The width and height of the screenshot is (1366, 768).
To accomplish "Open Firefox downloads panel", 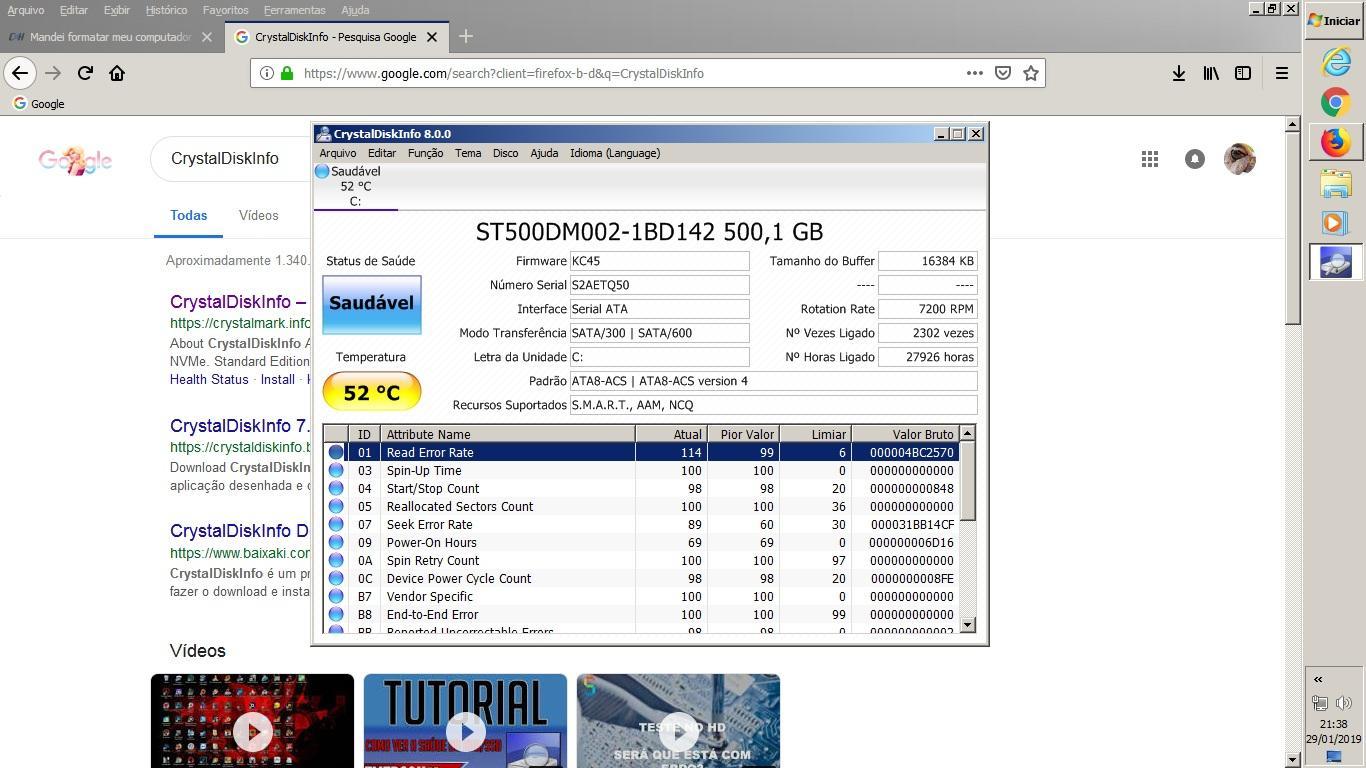I will [1179, 73].
